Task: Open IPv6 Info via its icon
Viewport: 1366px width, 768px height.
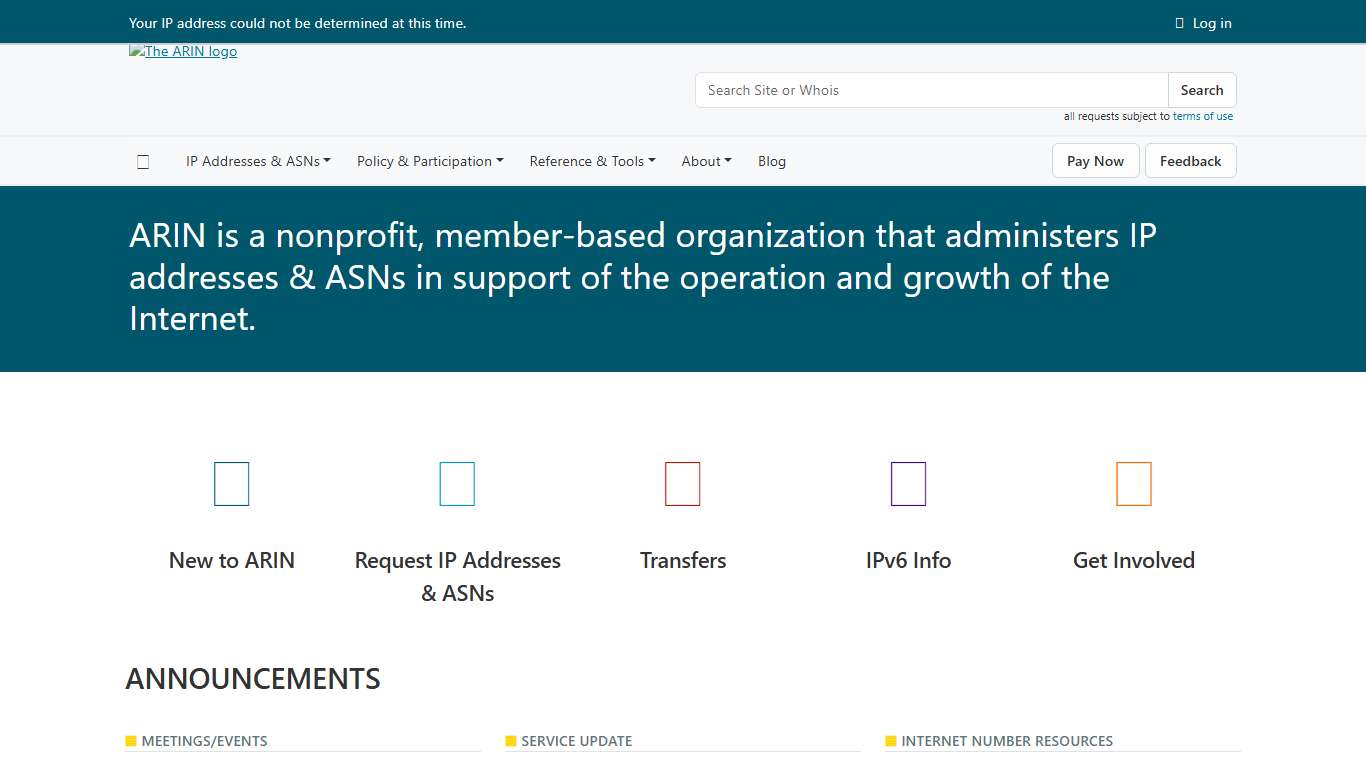Action: pyautogui.click(x=908, y=483)
